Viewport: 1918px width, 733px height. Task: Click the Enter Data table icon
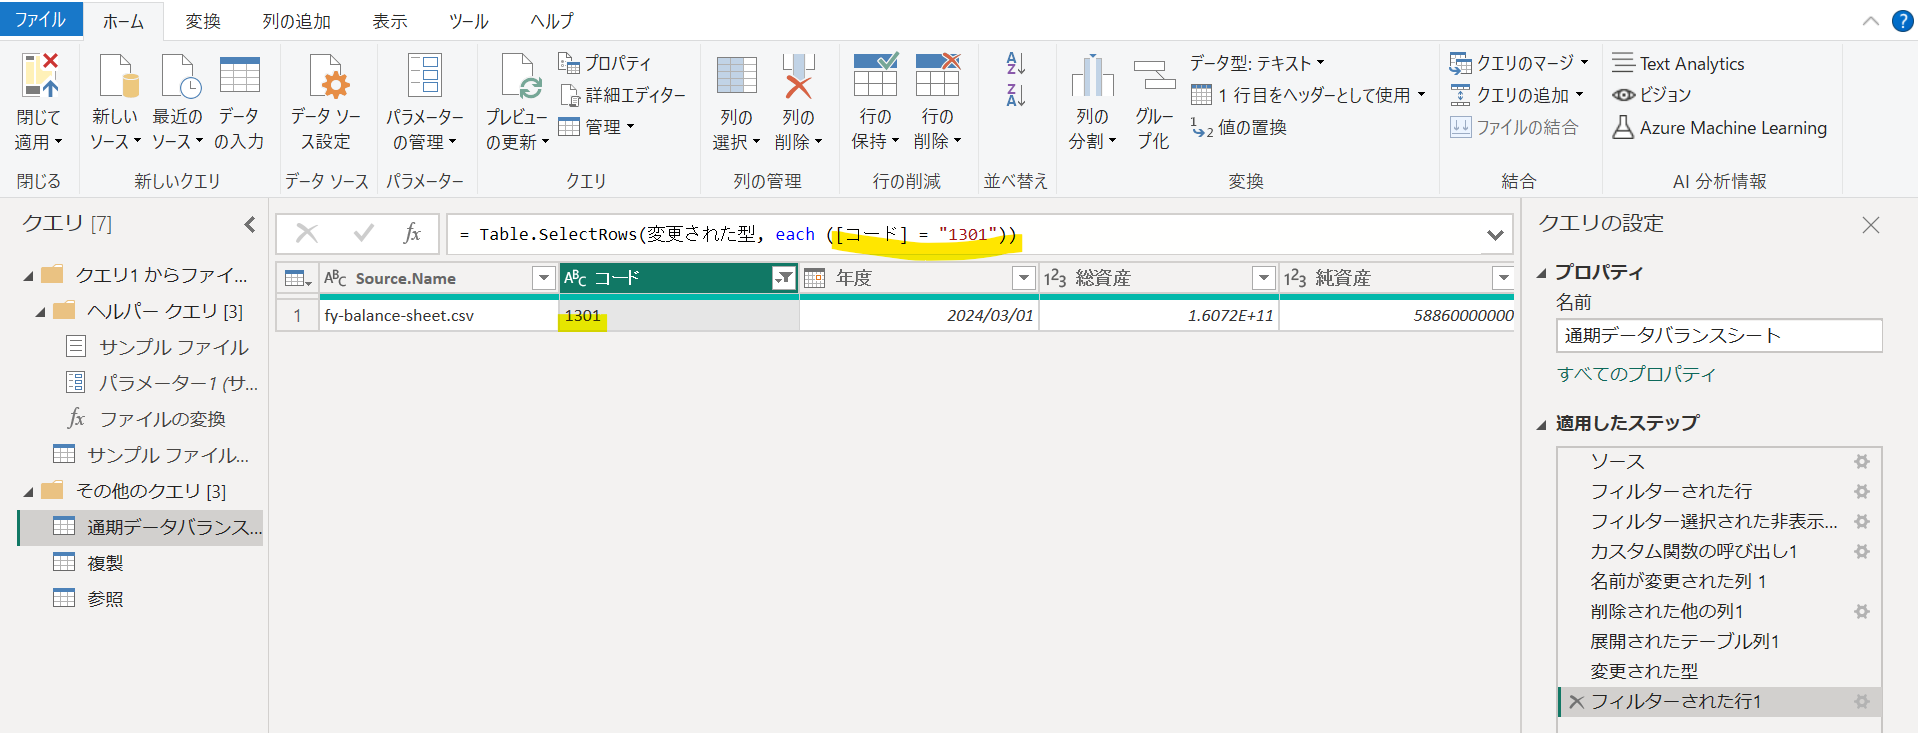click(x=239, y=76)
